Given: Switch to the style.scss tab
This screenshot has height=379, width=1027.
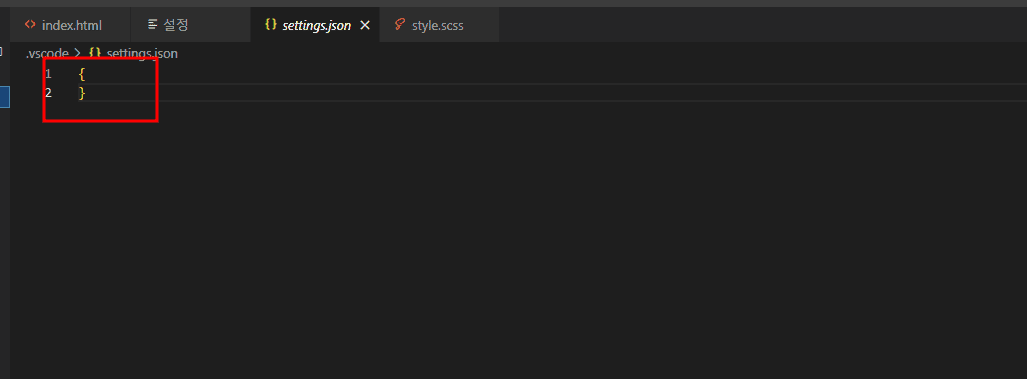Looking at the screenshot, I should [x=439, y=26].
